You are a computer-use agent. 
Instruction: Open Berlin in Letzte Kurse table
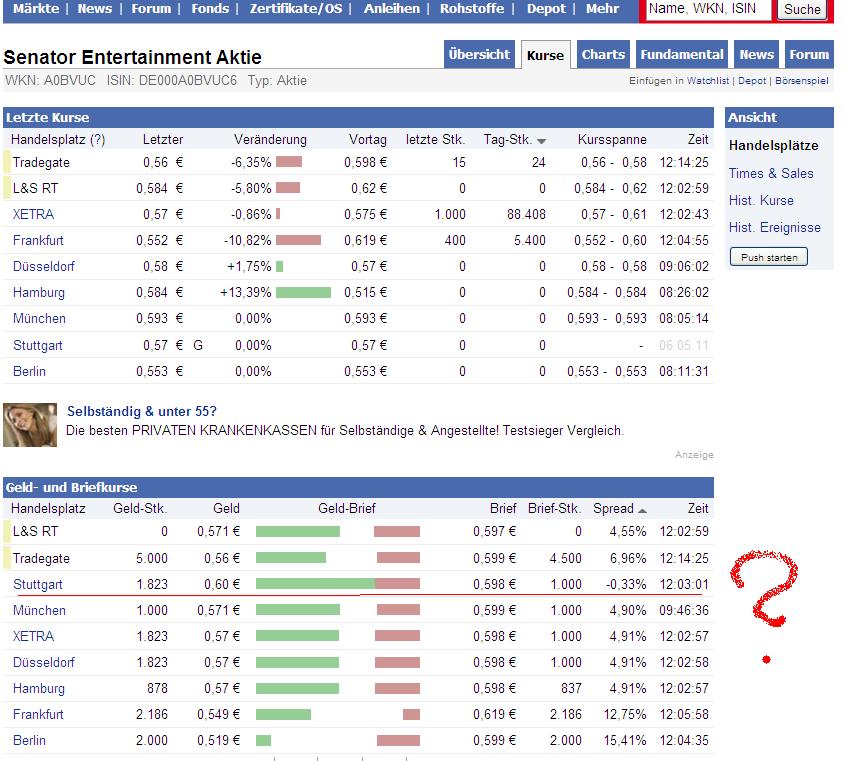coord(29,371)
